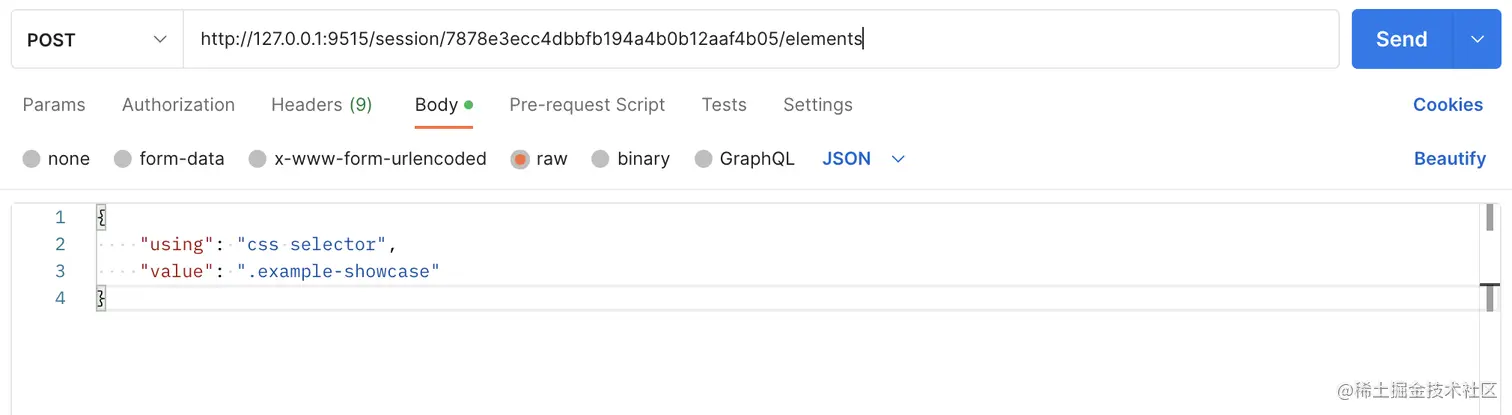This screenshot has width=1512, height=415.
Task: Choose the x-www-form-urlencoded radio option
Action: pos(258,159)
